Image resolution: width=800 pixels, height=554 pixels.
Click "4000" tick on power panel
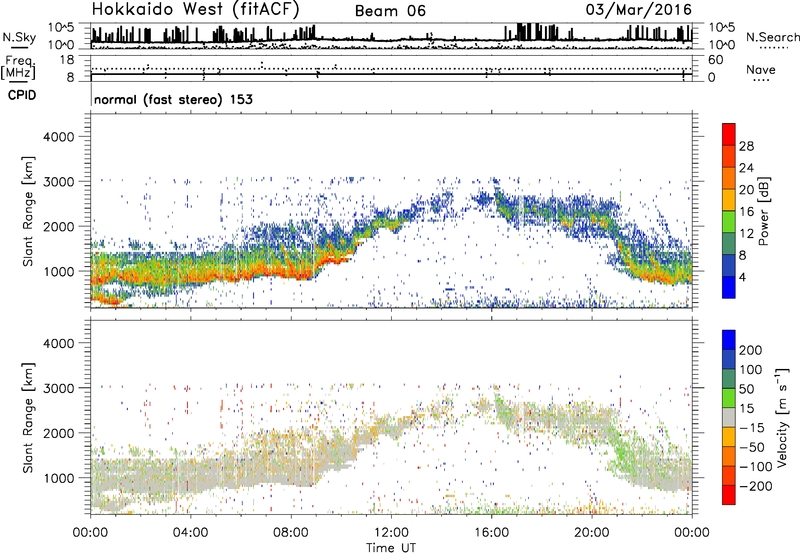59,137
